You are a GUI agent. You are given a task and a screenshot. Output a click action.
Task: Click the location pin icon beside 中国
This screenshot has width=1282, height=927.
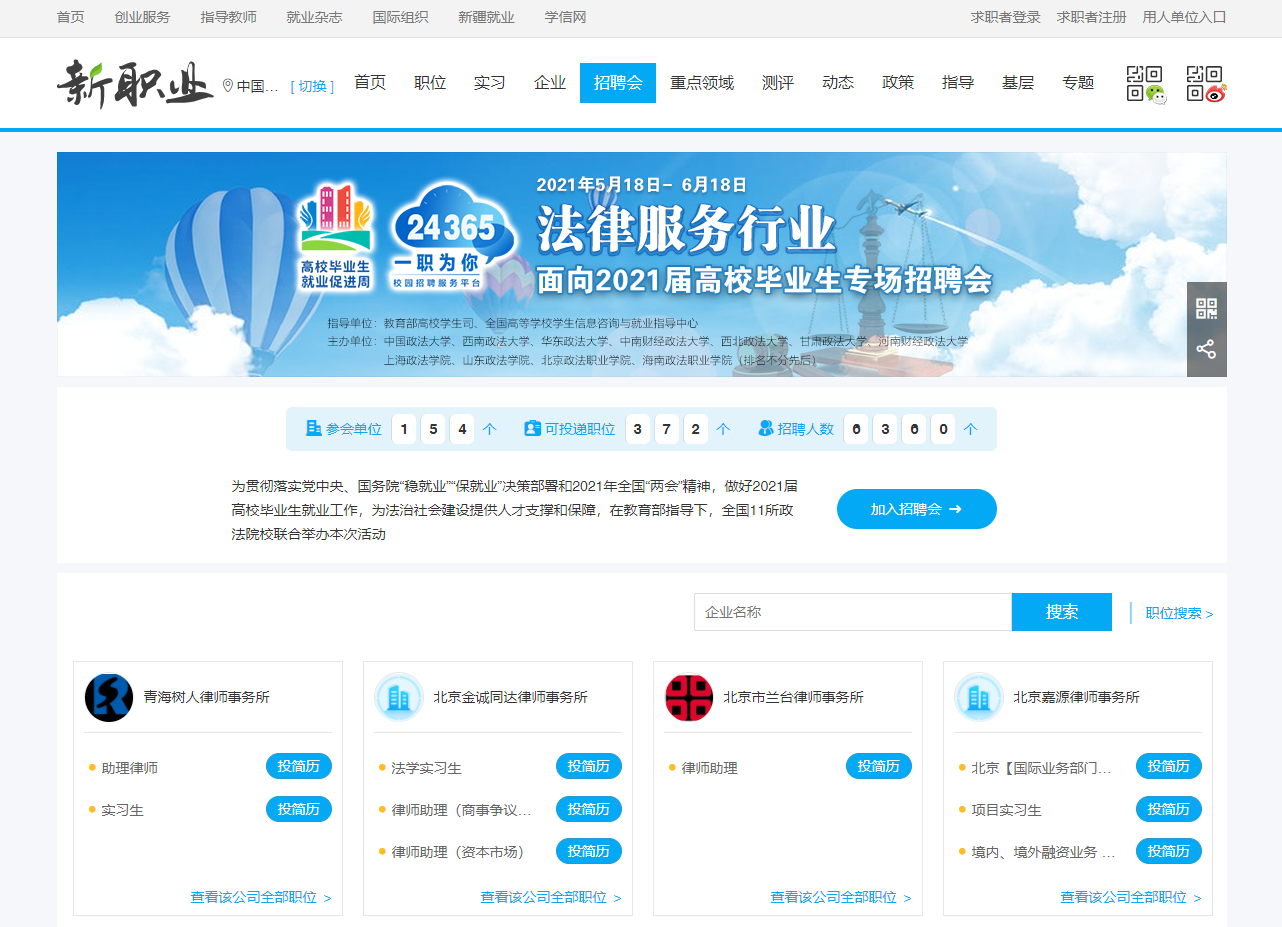pyautogui.click(x=228, y=86)
